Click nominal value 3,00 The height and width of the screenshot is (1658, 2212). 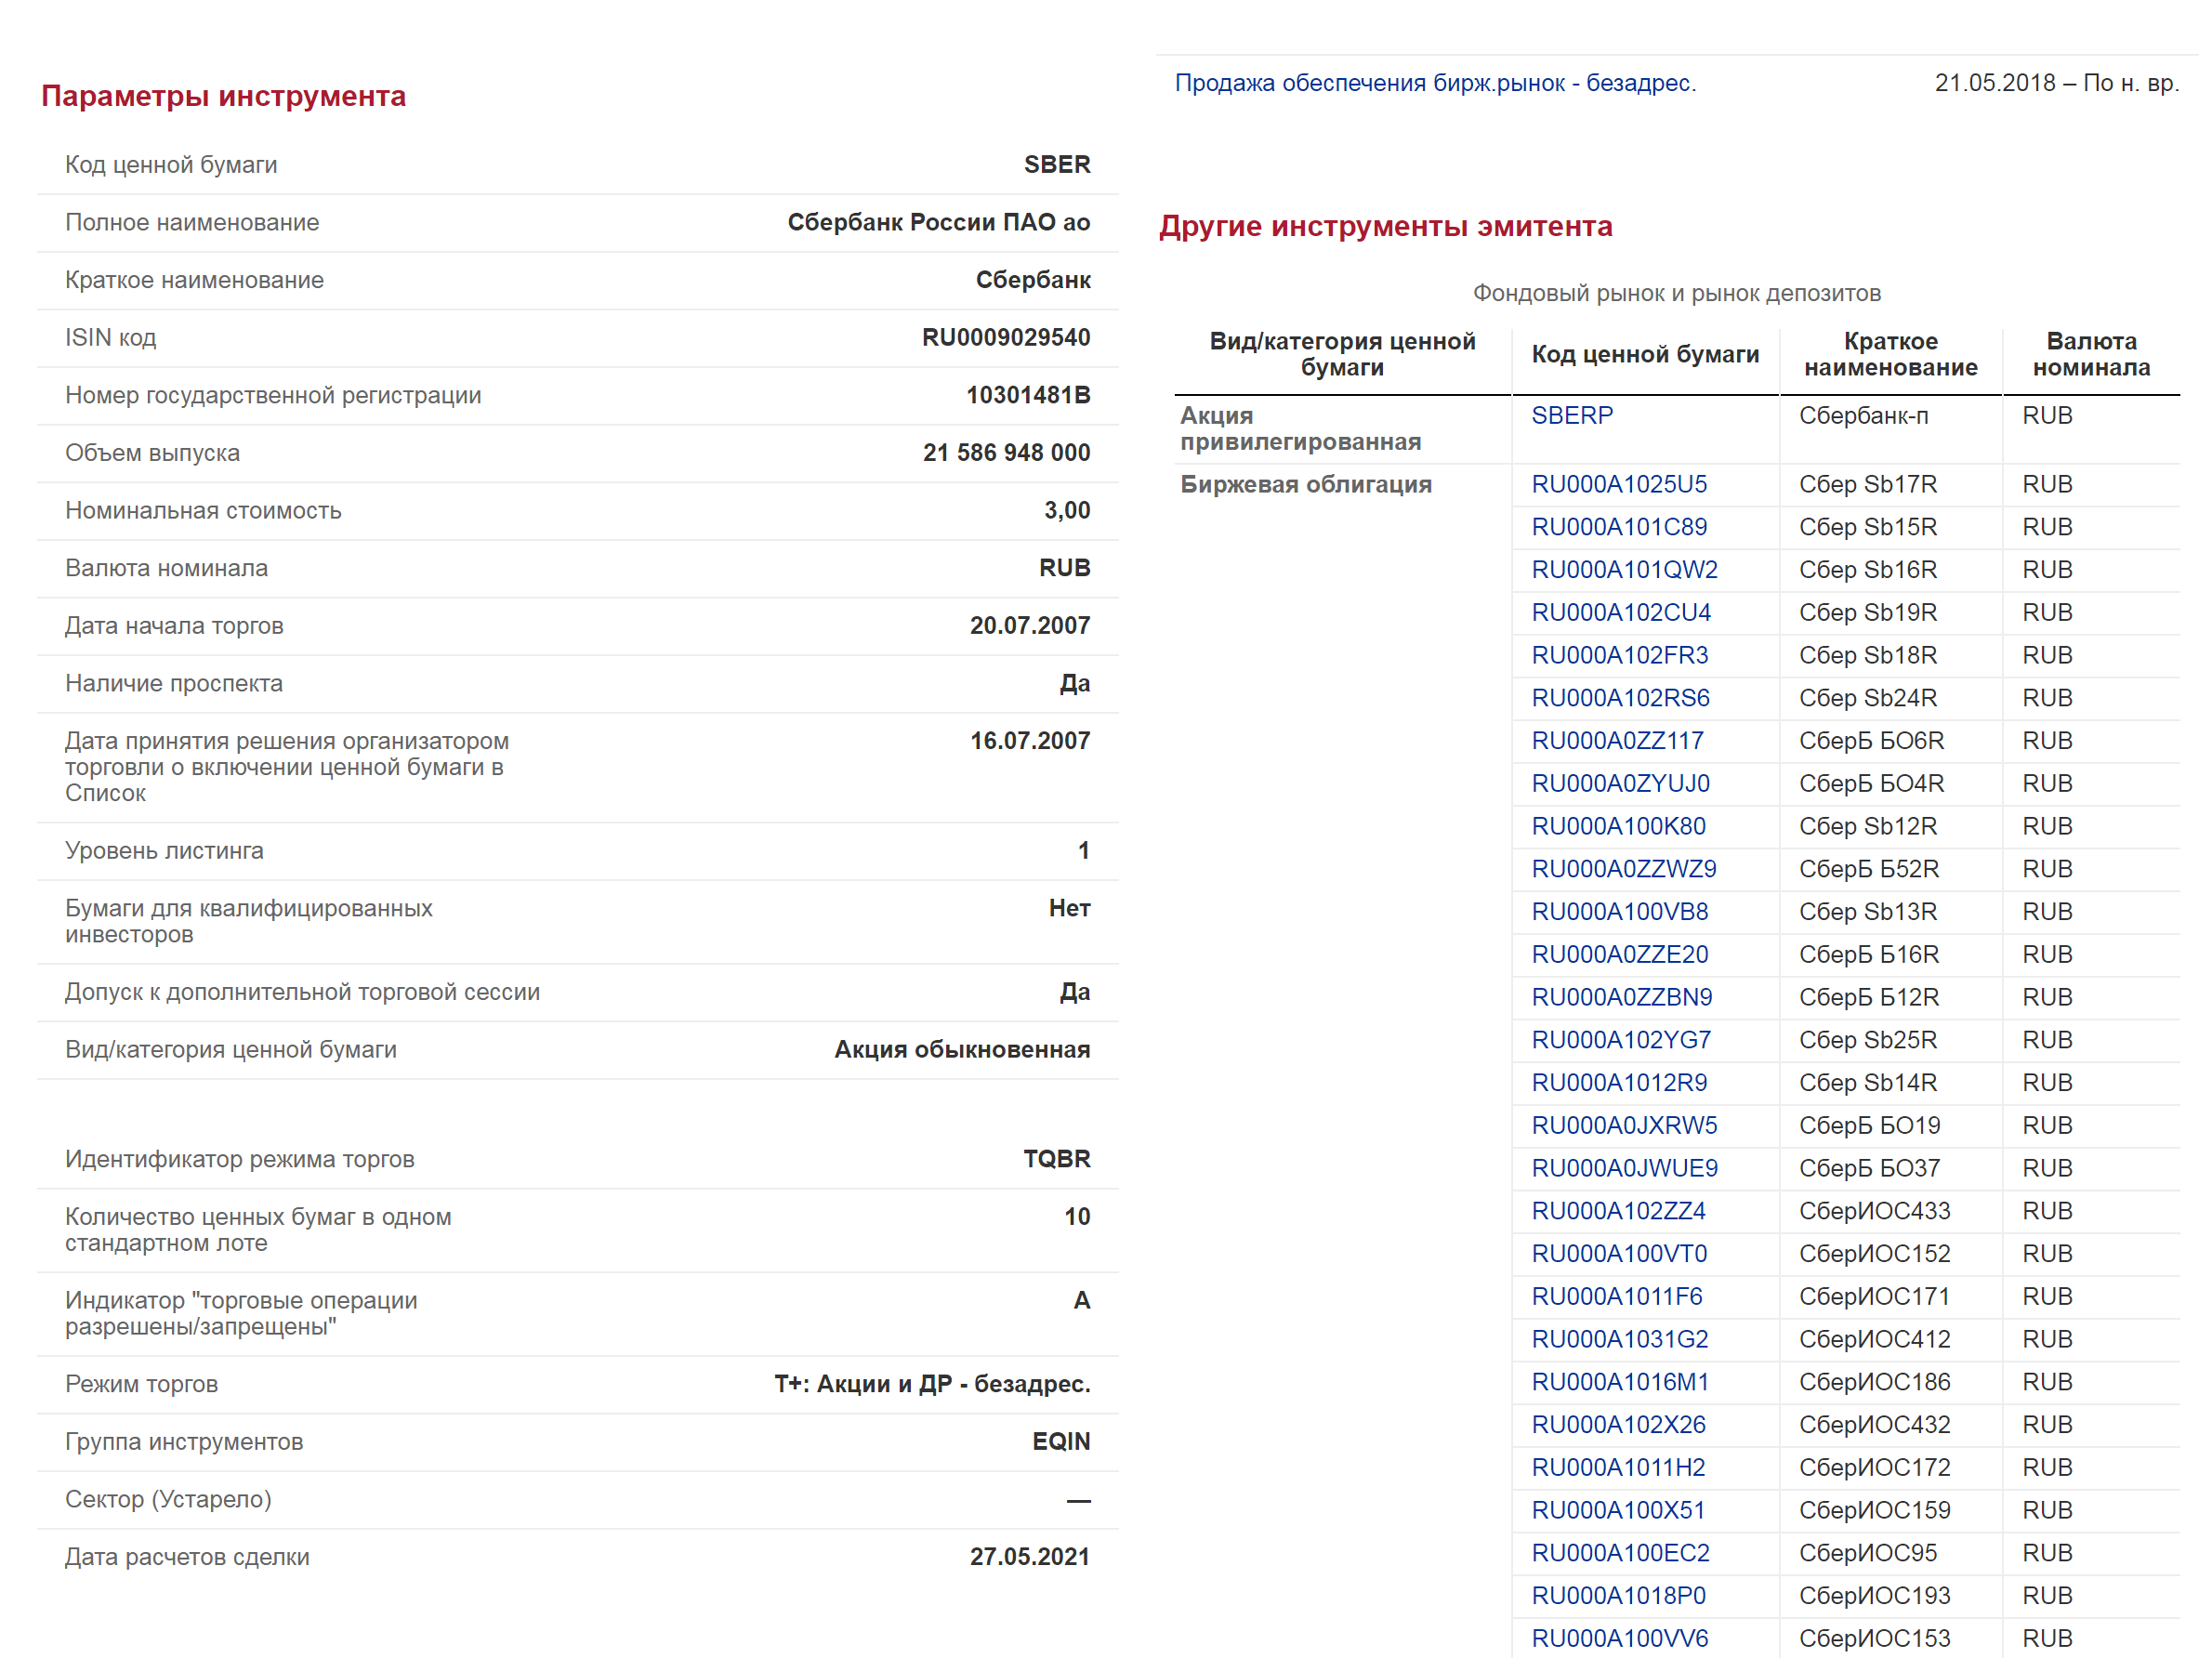click(x=1067, y=511)
